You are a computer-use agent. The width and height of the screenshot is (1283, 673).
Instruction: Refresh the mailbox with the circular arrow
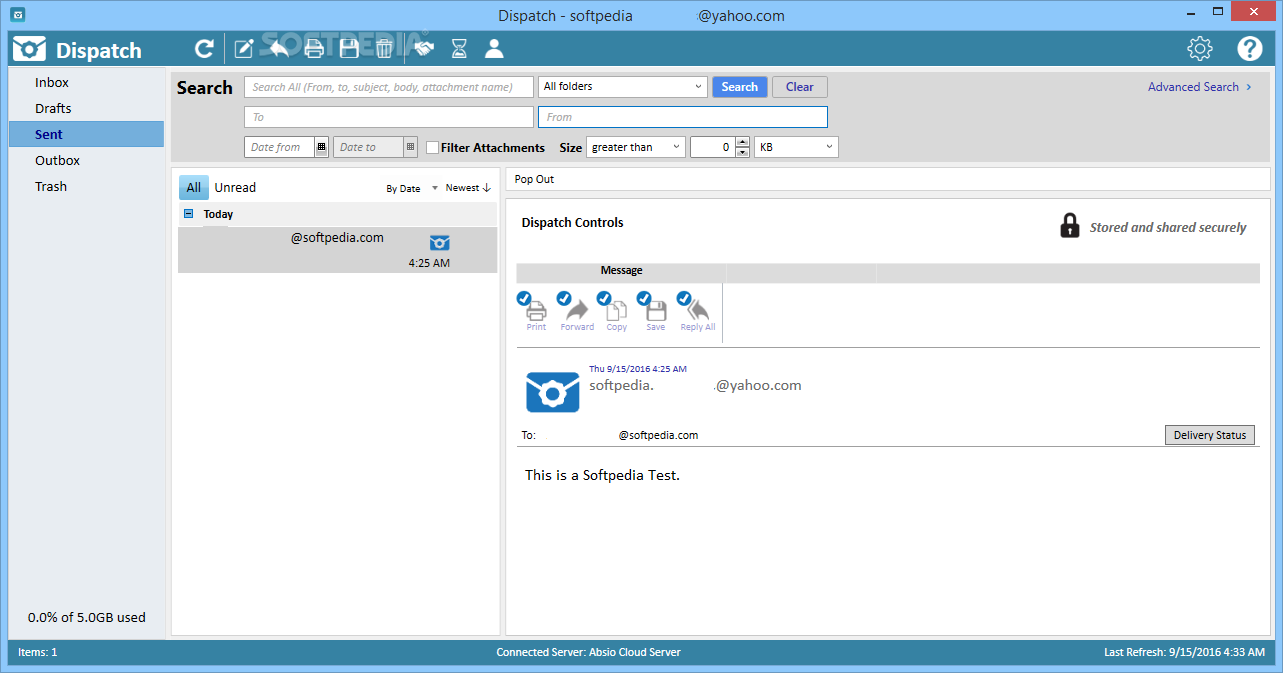point(204,48)
